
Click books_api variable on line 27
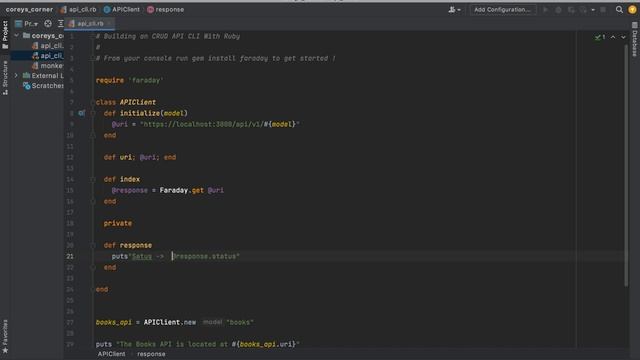click(x=113, y=322)
